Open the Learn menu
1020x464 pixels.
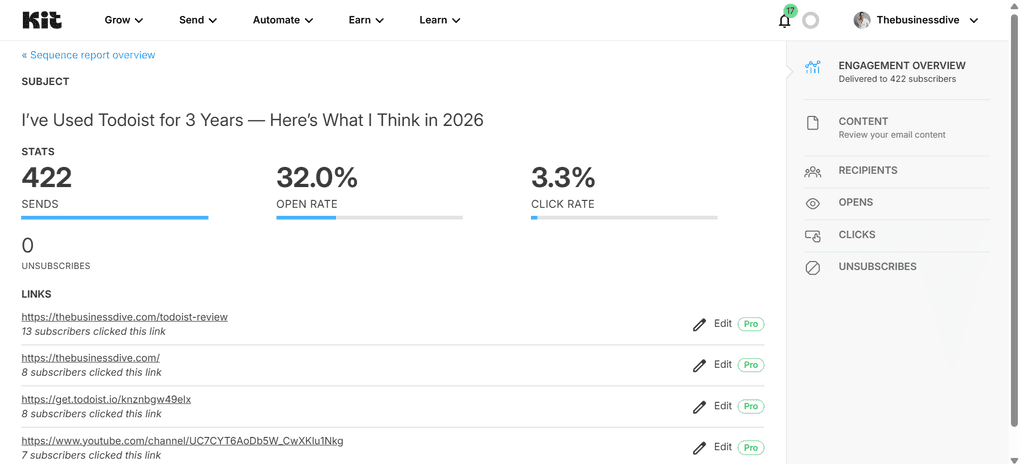tap(440, 20)
